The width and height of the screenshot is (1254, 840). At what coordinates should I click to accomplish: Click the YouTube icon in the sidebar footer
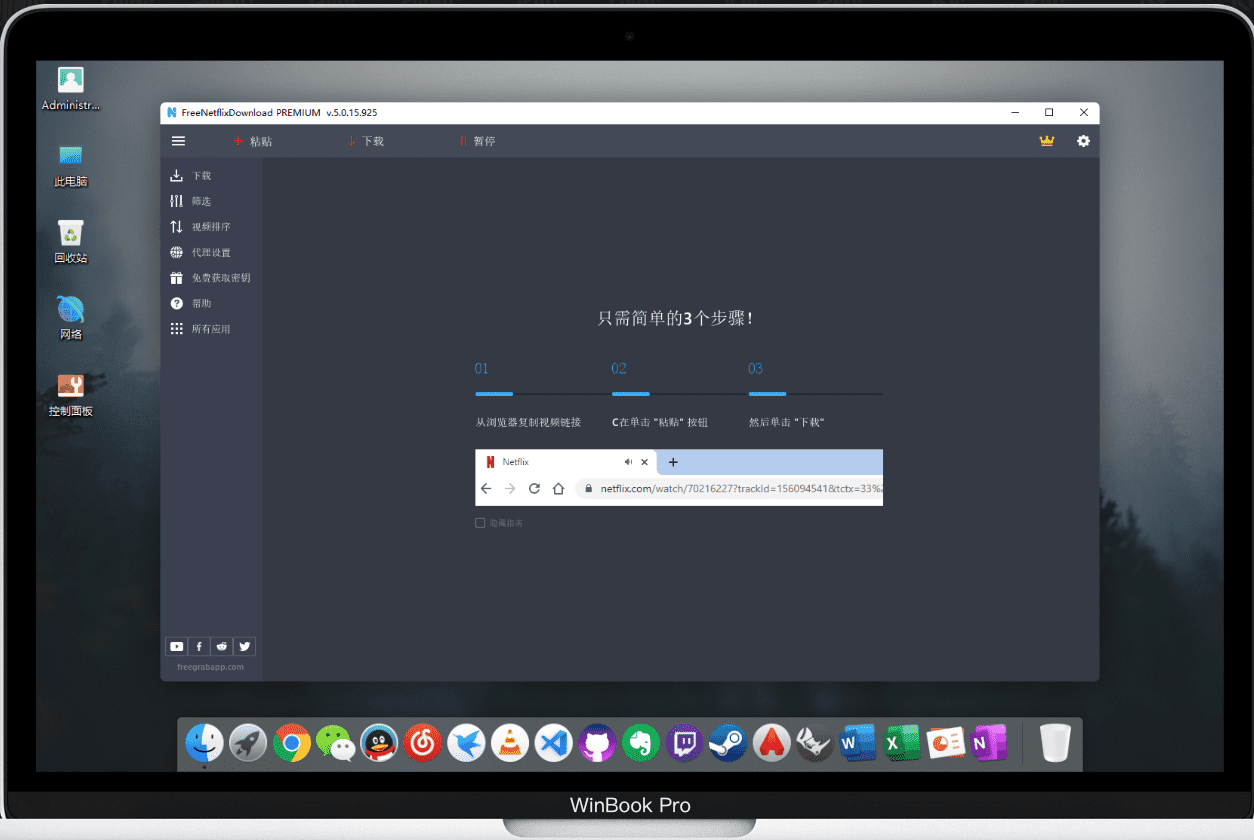177,646
